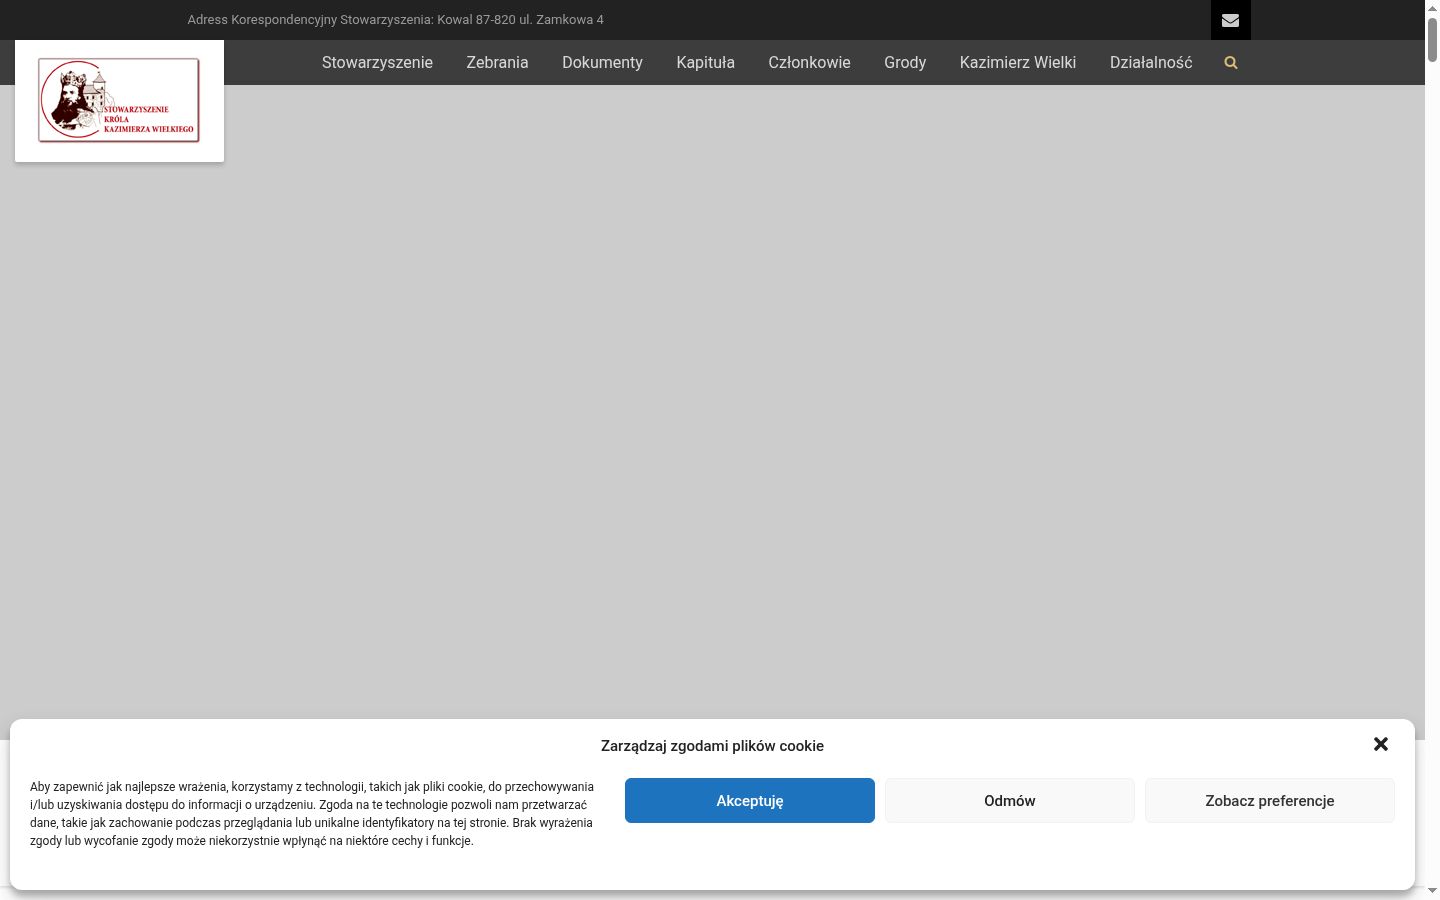The width and height of the screenshot is (1440, 900).
Task: Close the cookie consent banner with X
Action: (1381, 744)
